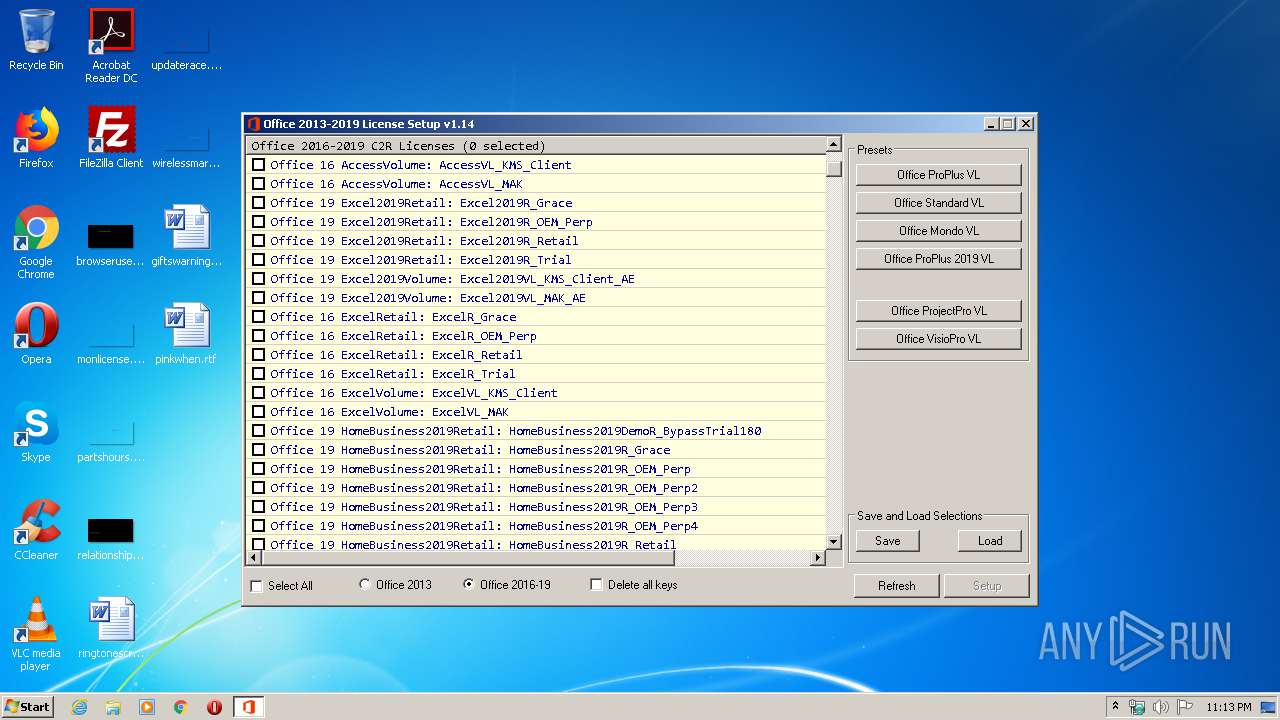Select HomeBusiness2019DemoR_BypassTrial180 row text
This screenshot has height=720, width=1280.
[516, 431]
